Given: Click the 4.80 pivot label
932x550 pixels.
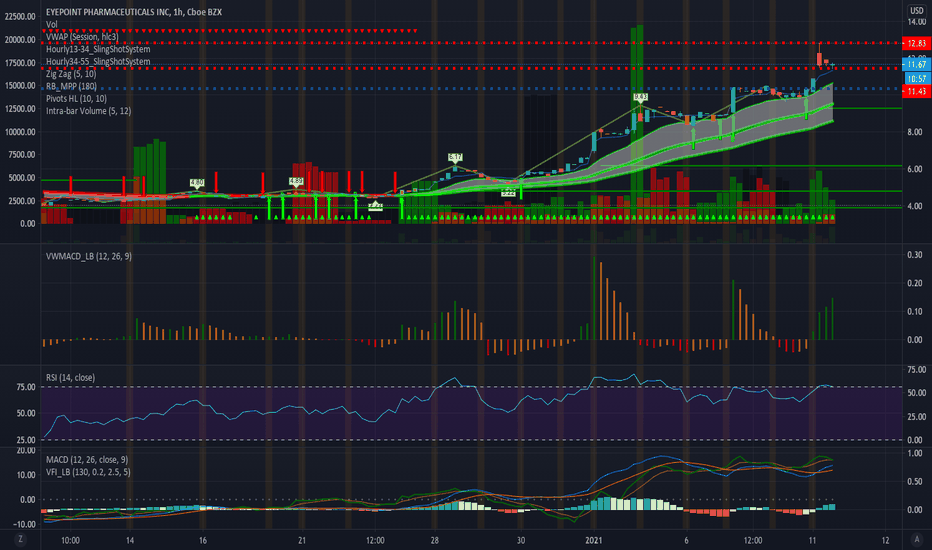Looking at the screenshot, I should point(197,183).
